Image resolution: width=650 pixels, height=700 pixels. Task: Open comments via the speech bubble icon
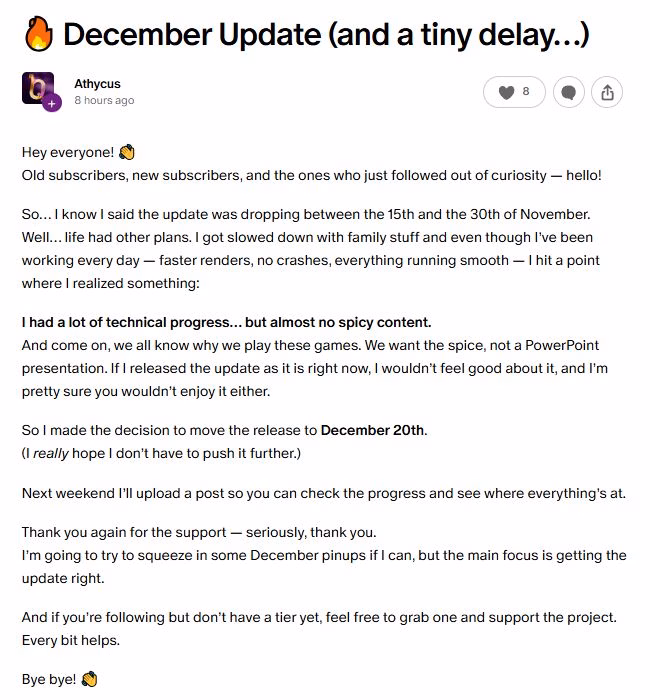point(569,92)
